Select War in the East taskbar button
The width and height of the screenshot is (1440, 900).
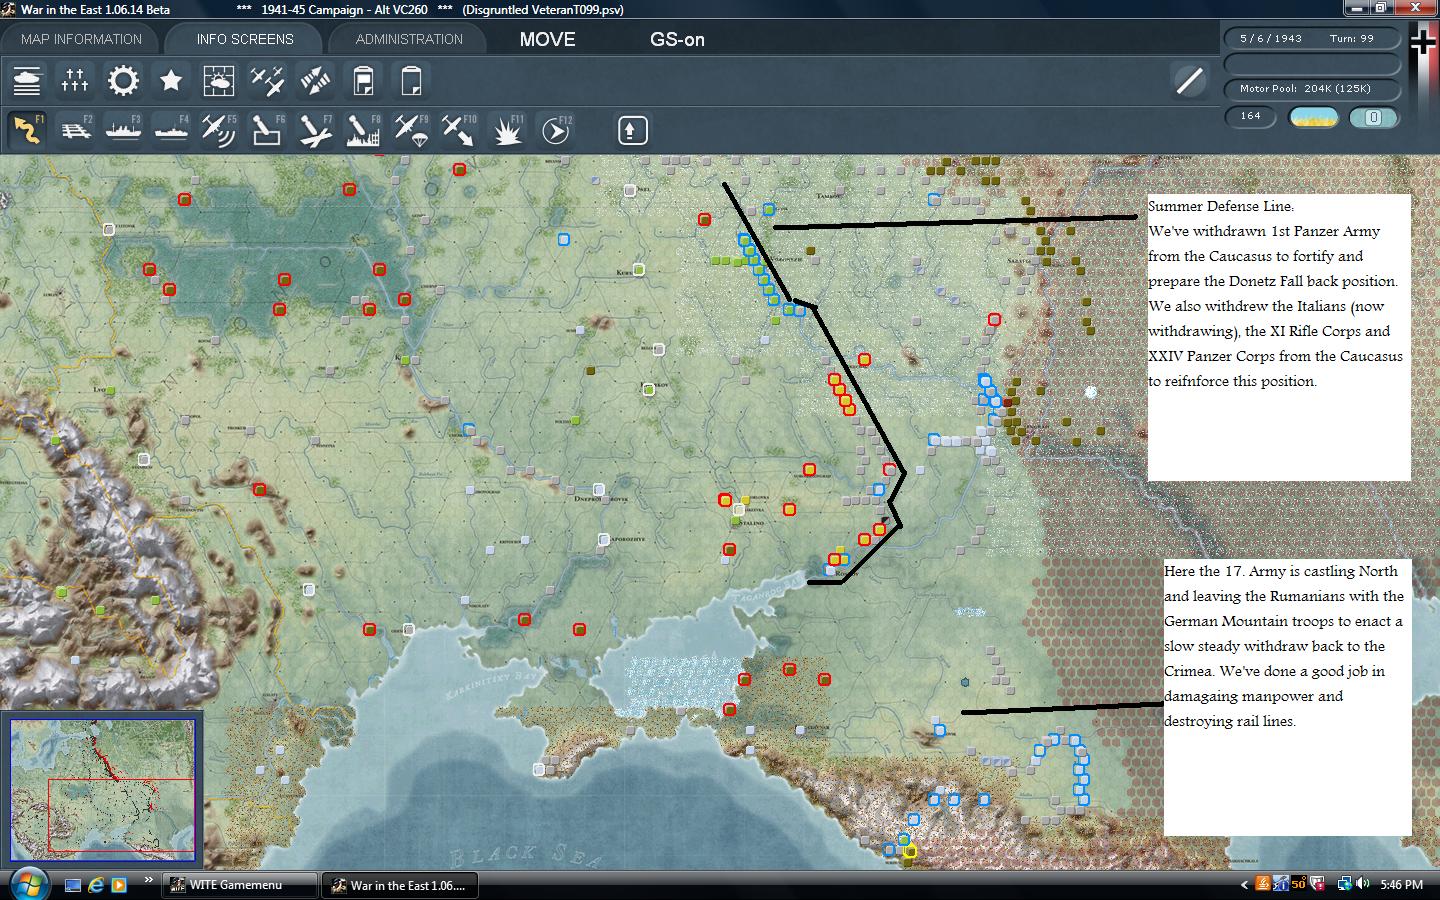(x=400, y=885)
